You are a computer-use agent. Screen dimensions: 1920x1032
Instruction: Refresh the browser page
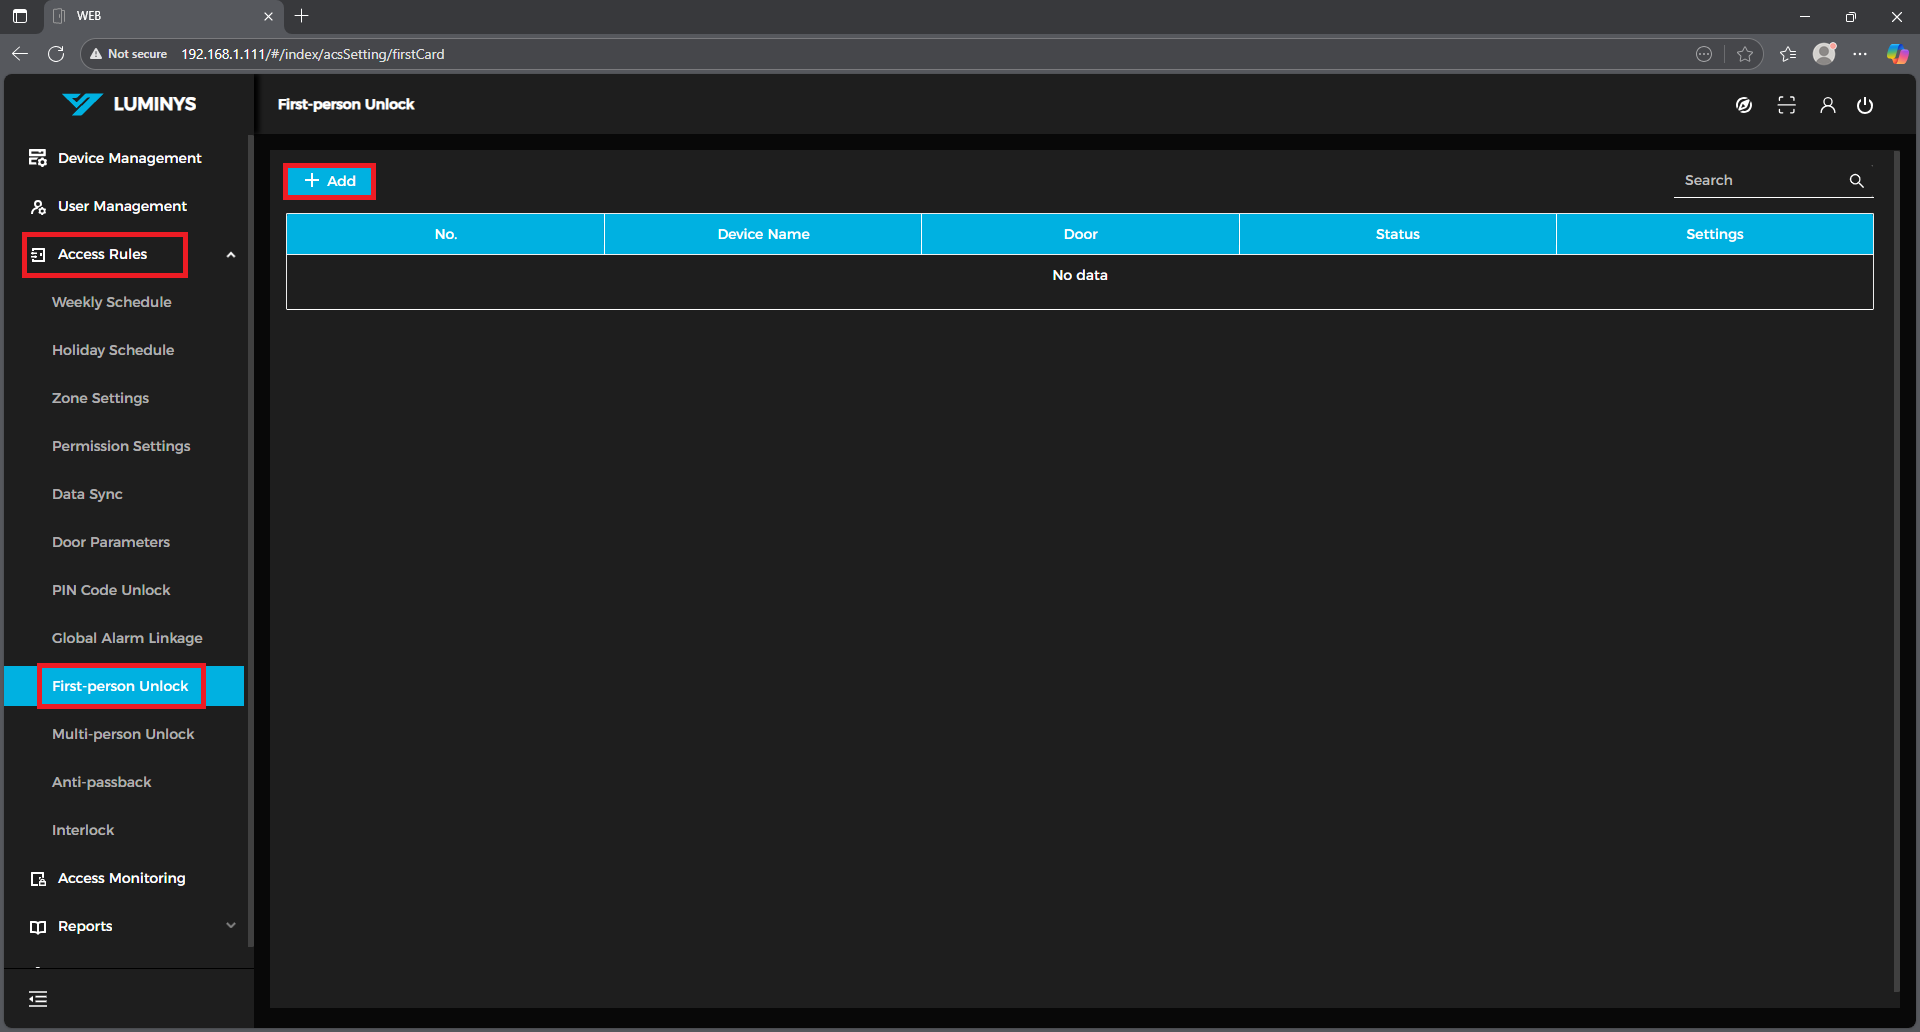(x=56, y=54)
